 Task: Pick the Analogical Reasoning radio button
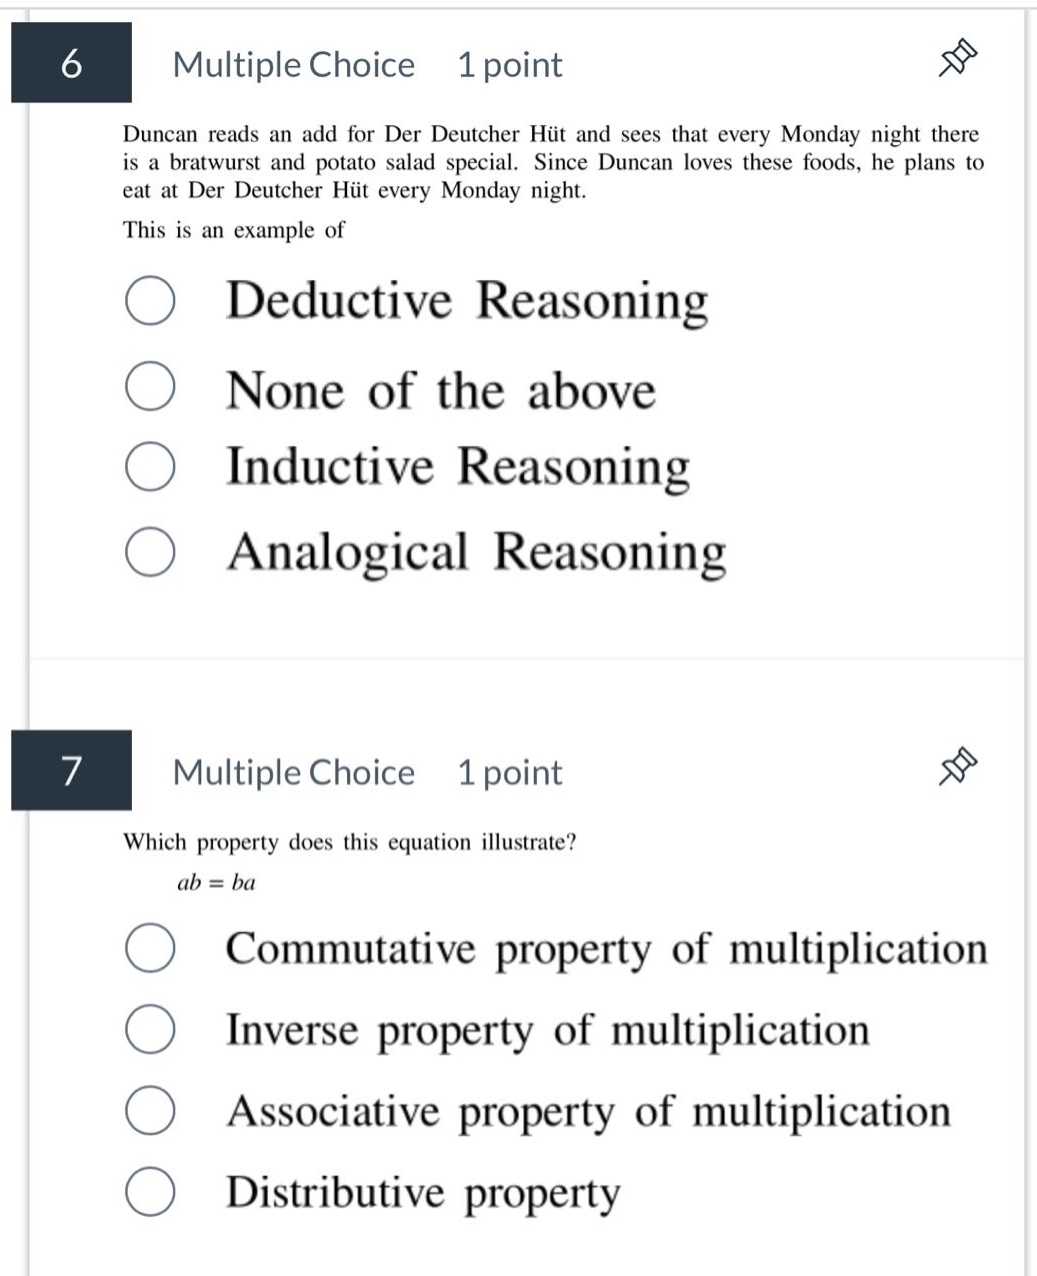tap(151, 551)
